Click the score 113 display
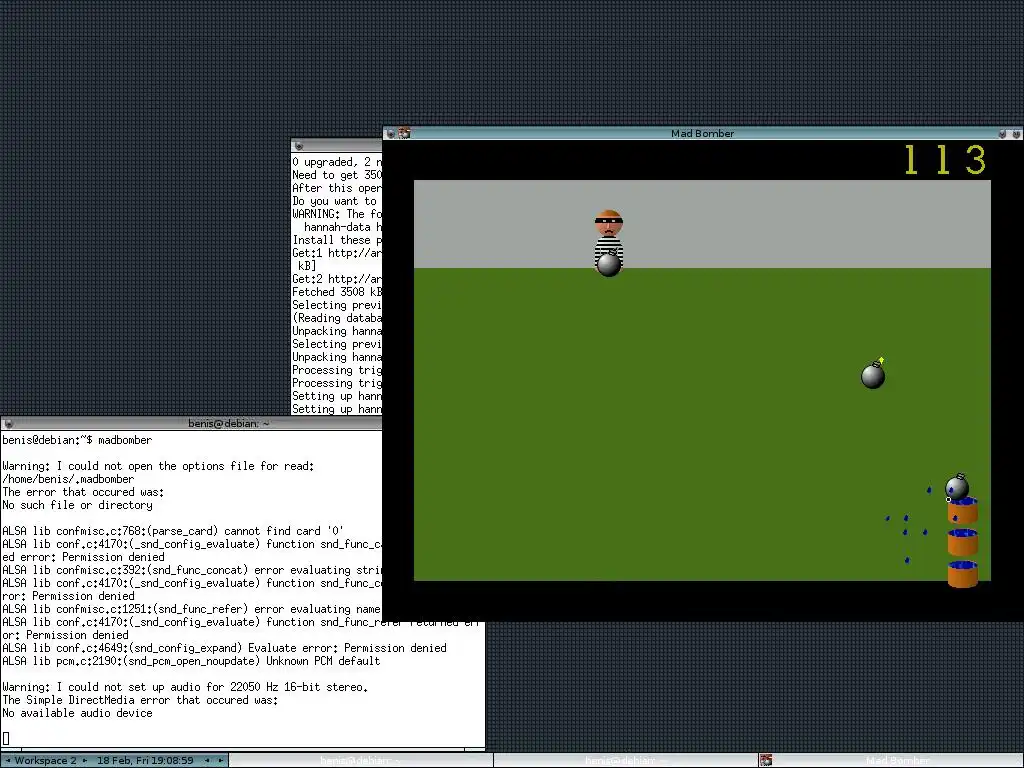 945,160
